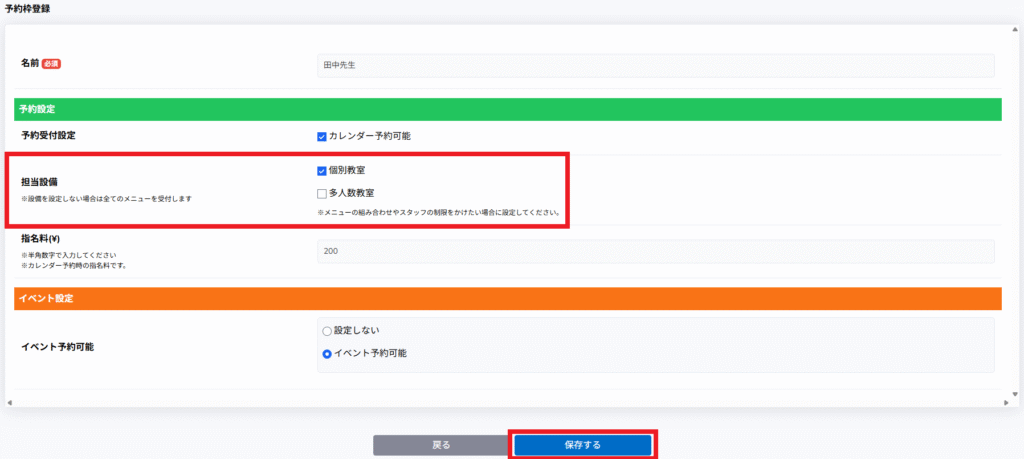This screenshot has height=459, width=1024.
Task: Uncheck the 個別教室 checkbox
Action: tap(322, 171)
